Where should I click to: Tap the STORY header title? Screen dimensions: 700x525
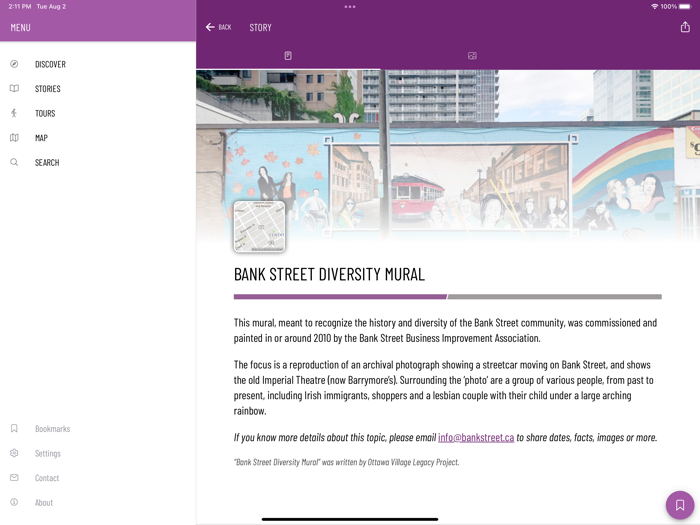(260, 28)
